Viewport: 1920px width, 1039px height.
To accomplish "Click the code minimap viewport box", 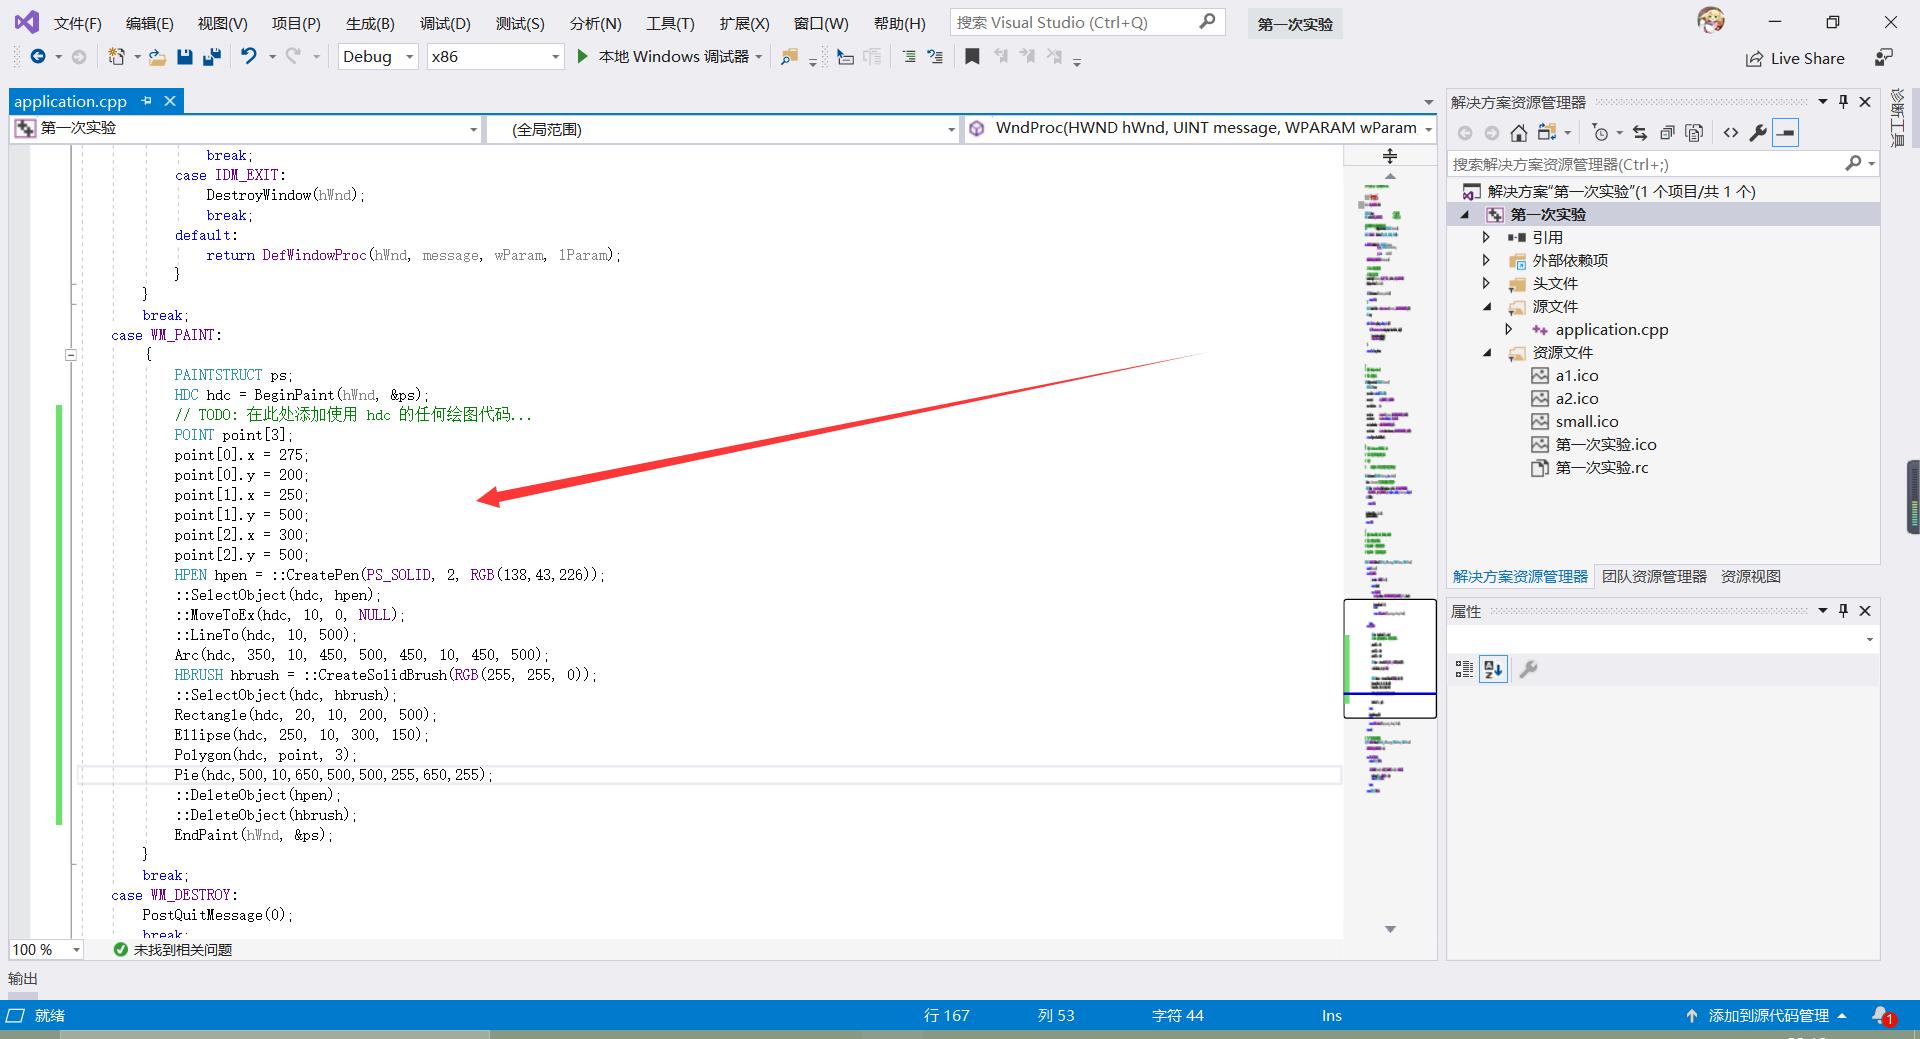I will (x=1390, y=659).
